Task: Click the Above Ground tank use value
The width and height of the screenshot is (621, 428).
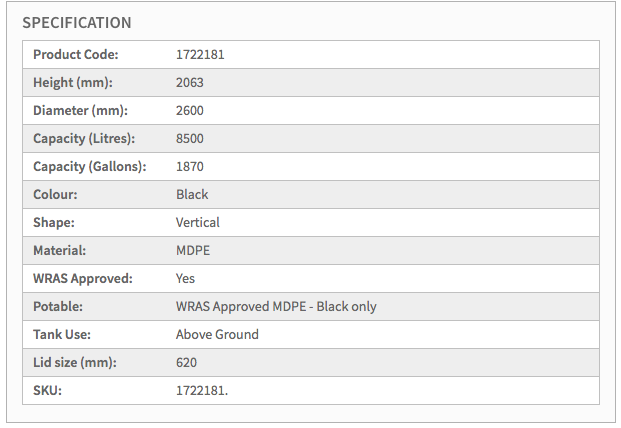Action: click(217, 335)
